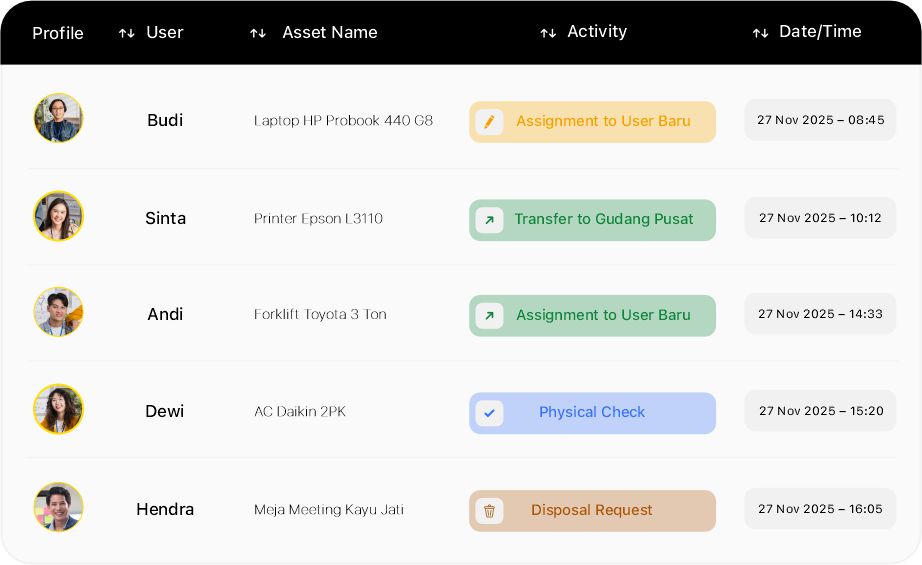The height and width of the screenshot is (565, 922).
Task: Select Dewi's avatar image
Action: pyautogui.click(x=58, y=410)
